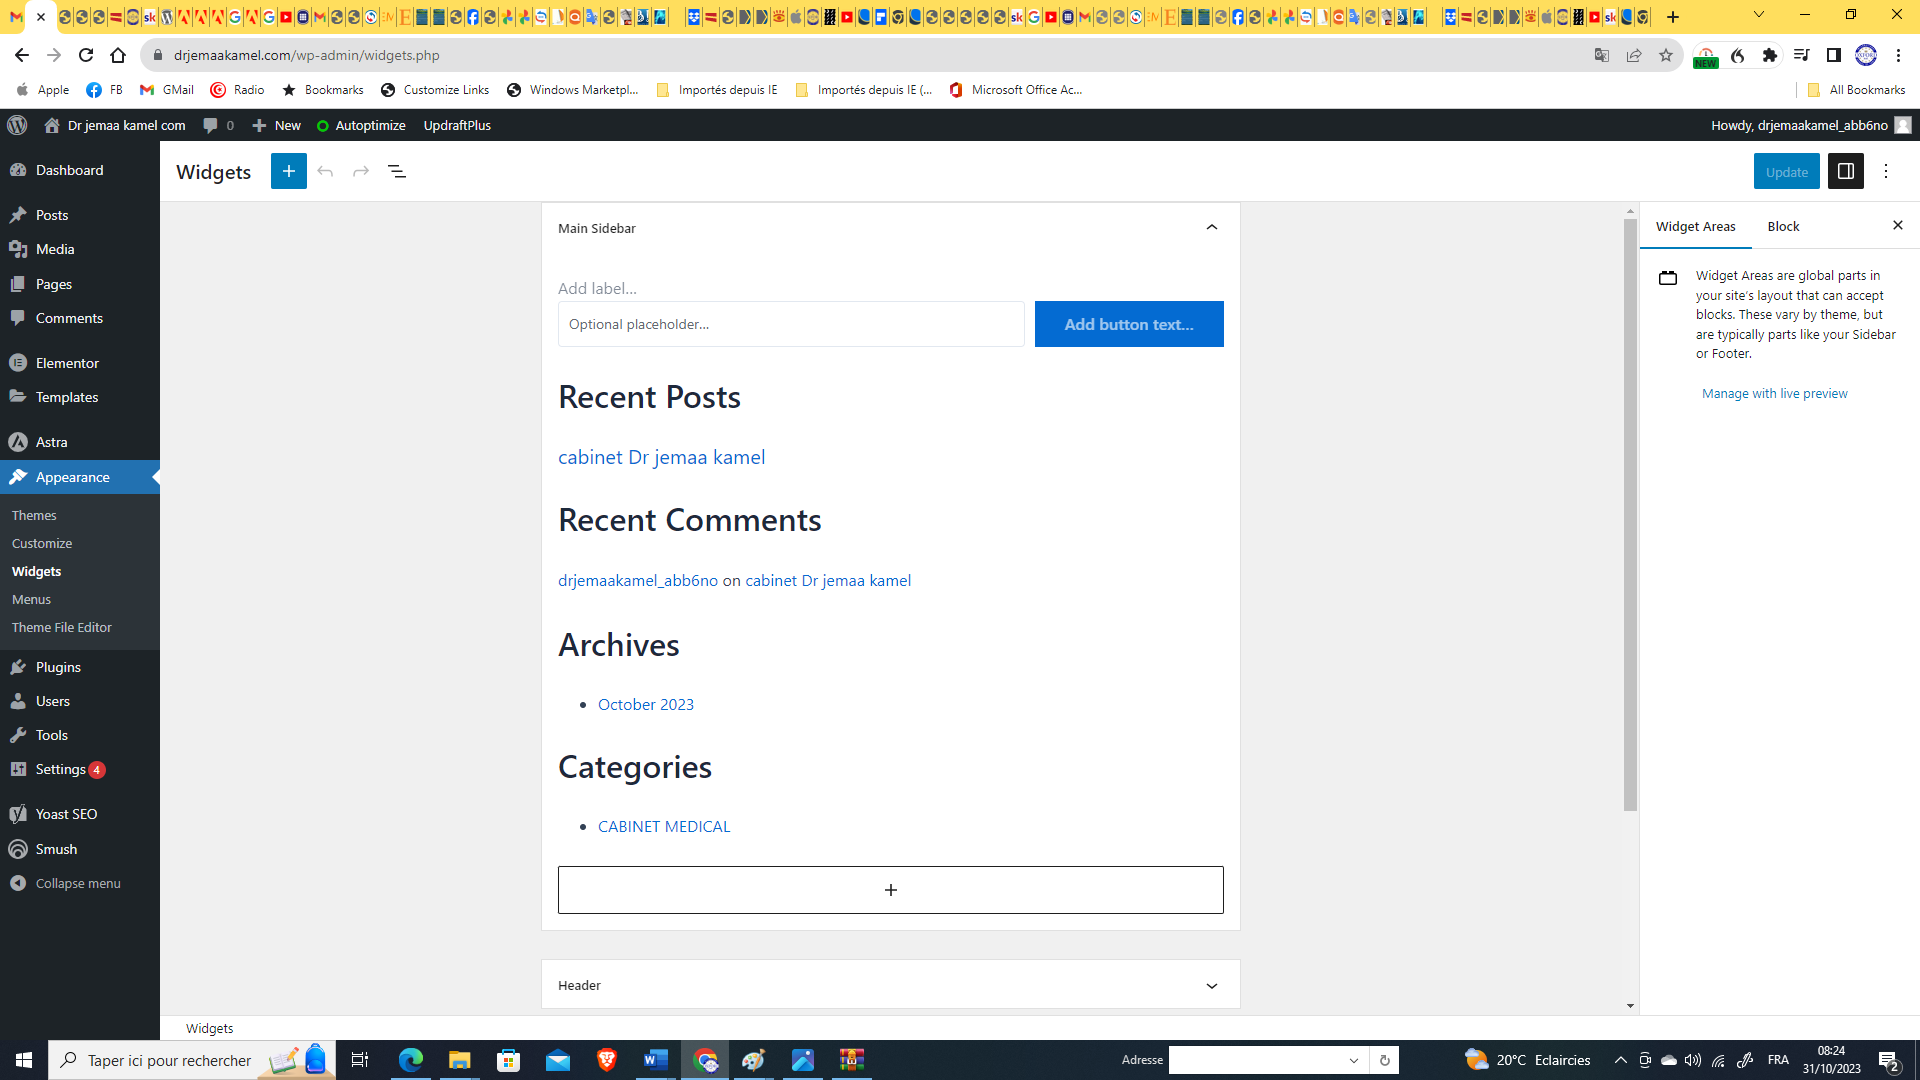Viewport: 1920px width, 1080px height.
Task: Open the taskbar Adresse dropdown
Action: click(x=1353, y=1060)
